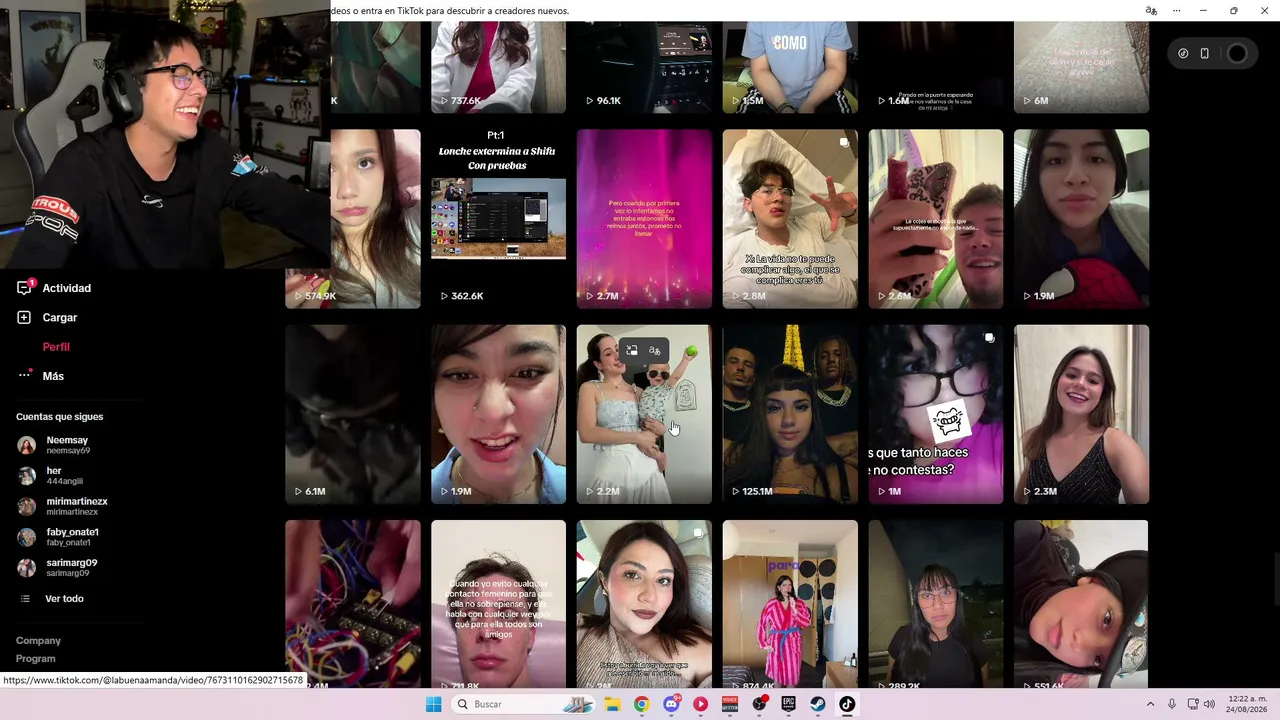Screen dimensions: 1280x720
Task: Play the 'La vida no te puede complicar' video
Action: click(790, 218)
